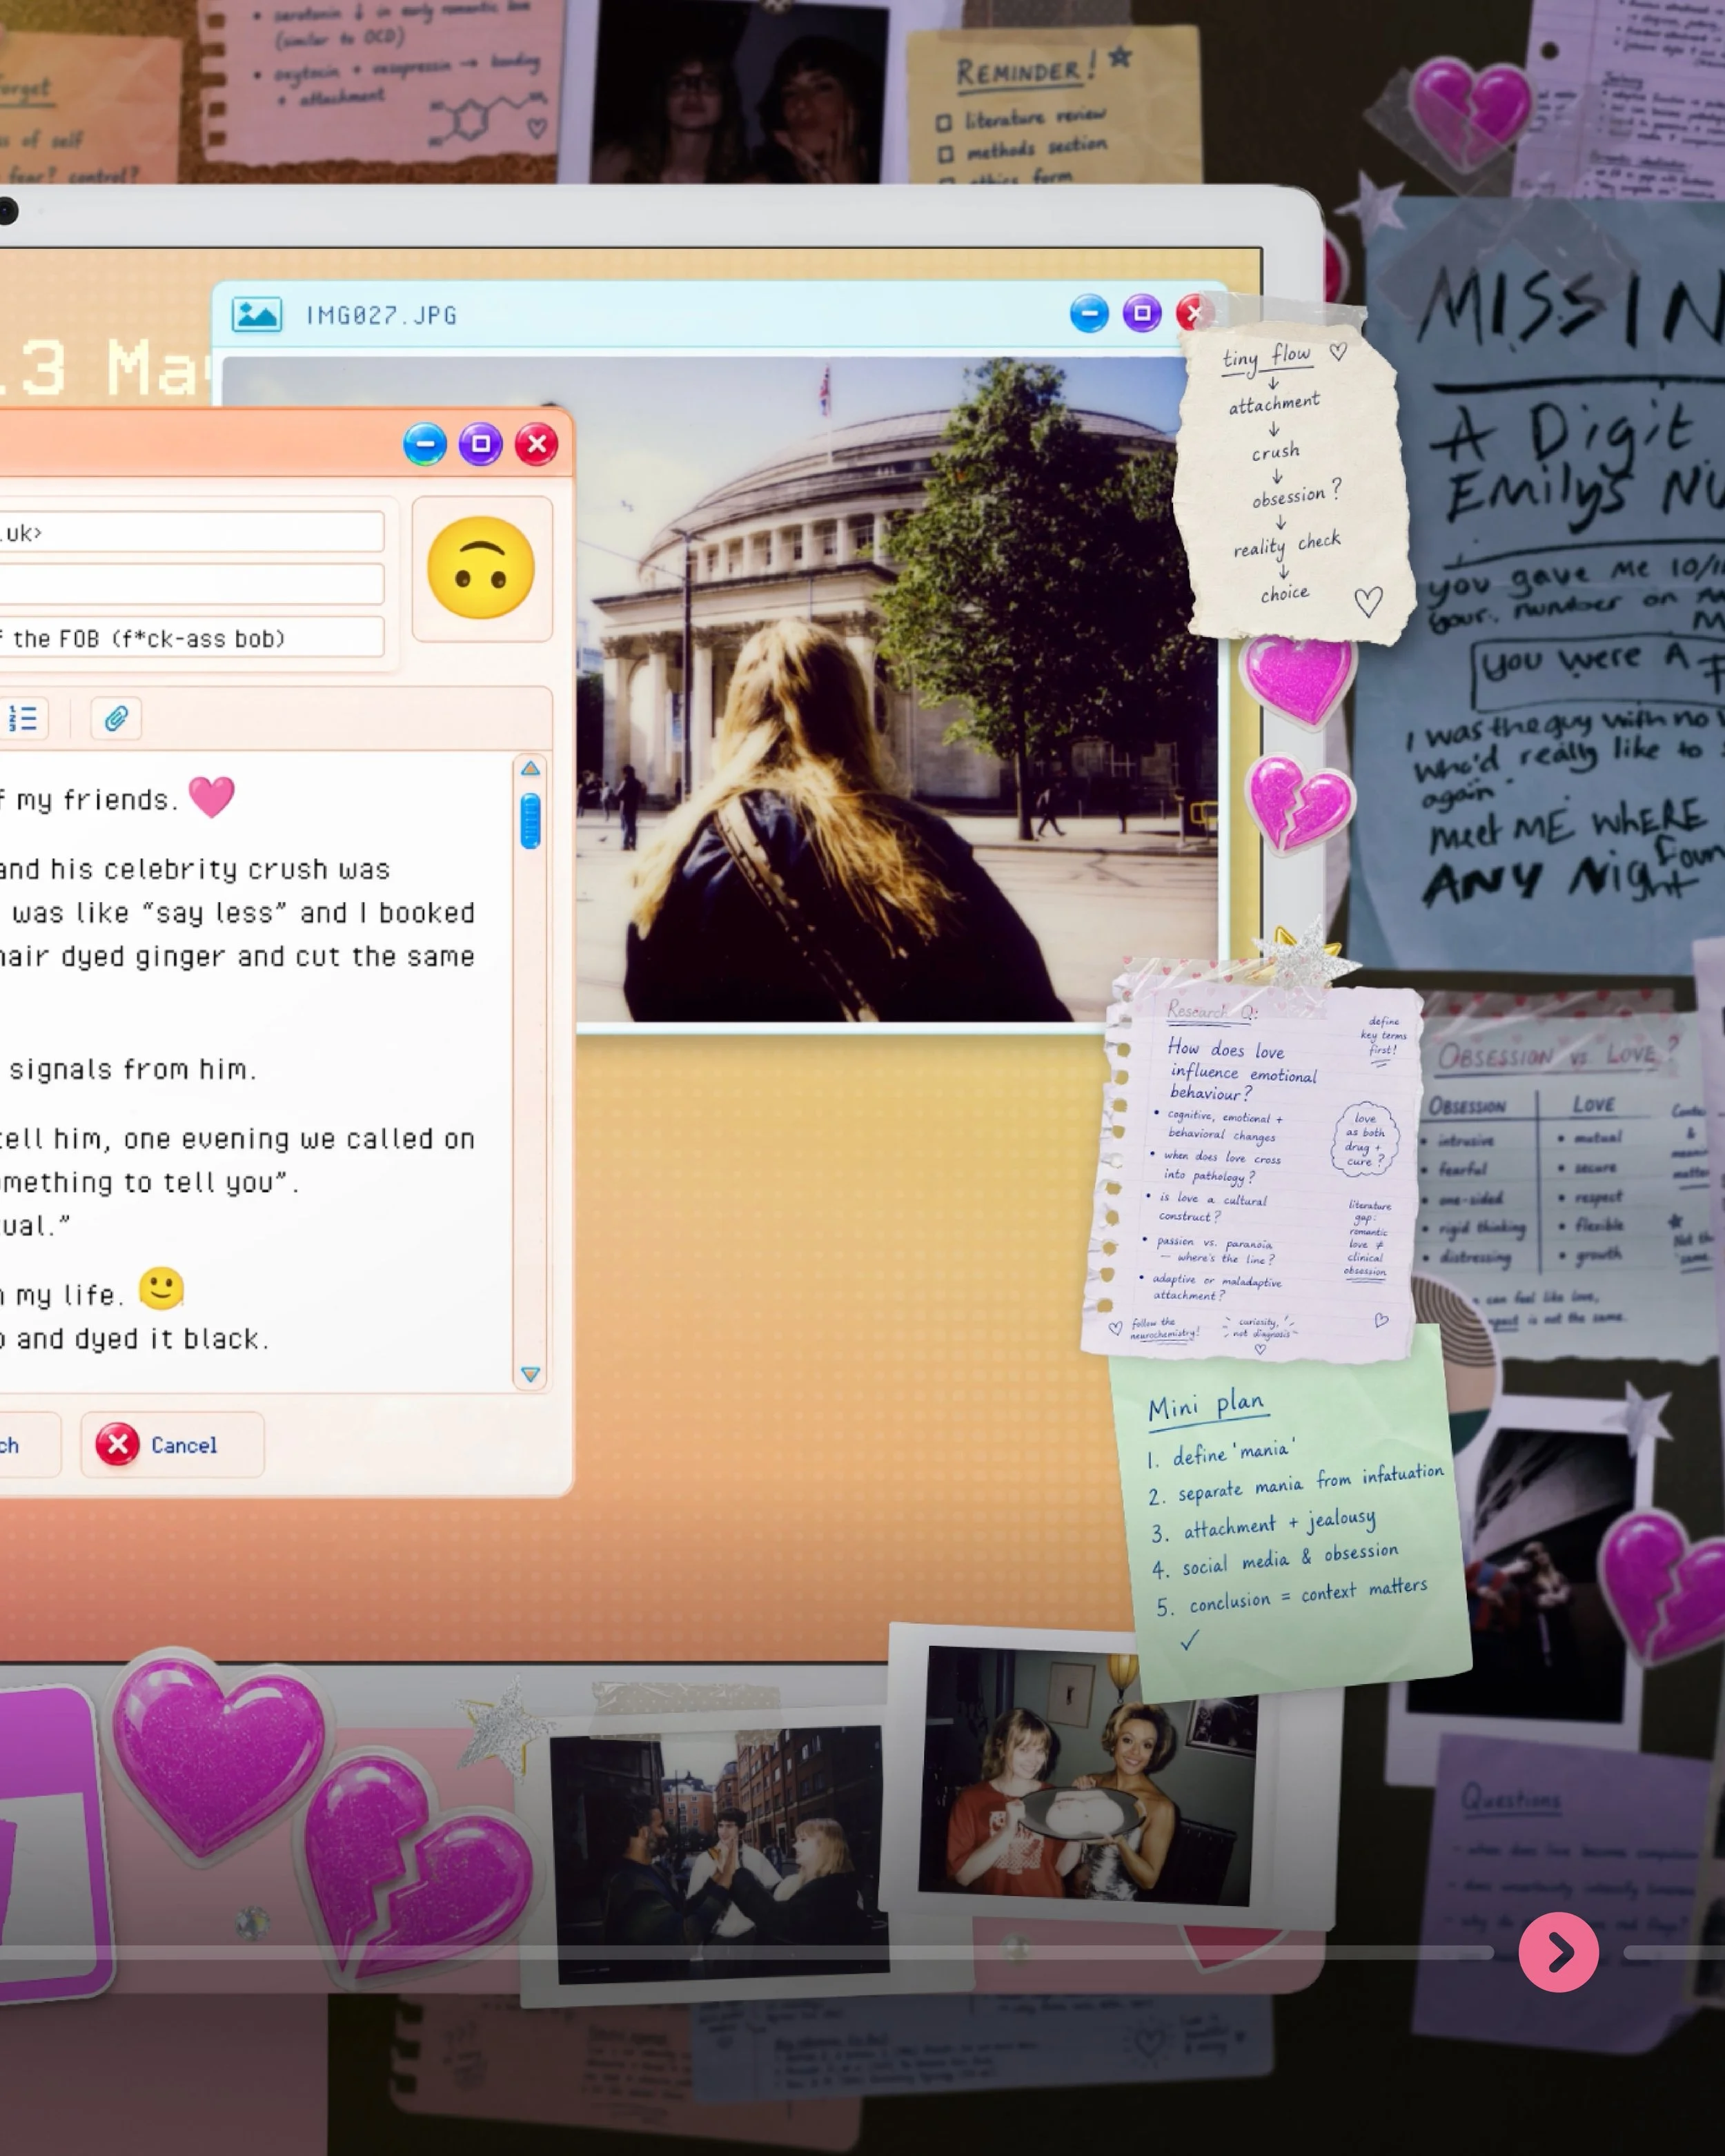Check the methods section checkbox
1725x2156 pixels.
pyautogui.click(x=945, y=154)
